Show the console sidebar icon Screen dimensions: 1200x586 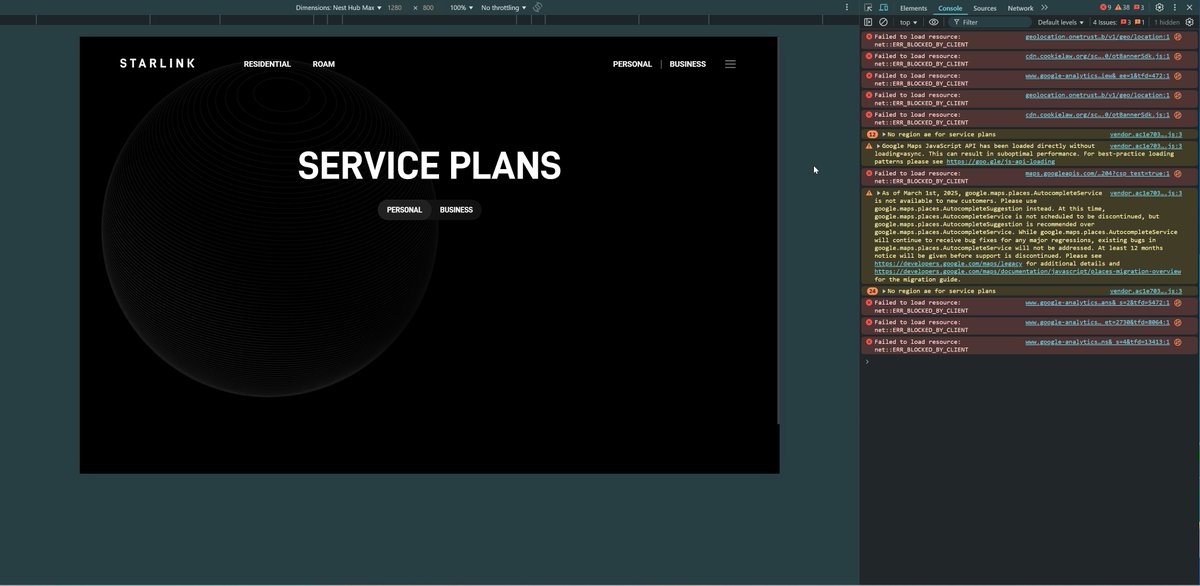point(868,22)
